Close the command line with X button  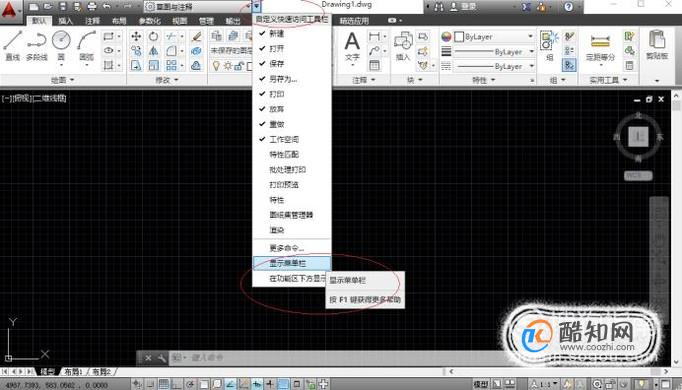(x=148, y=358)
